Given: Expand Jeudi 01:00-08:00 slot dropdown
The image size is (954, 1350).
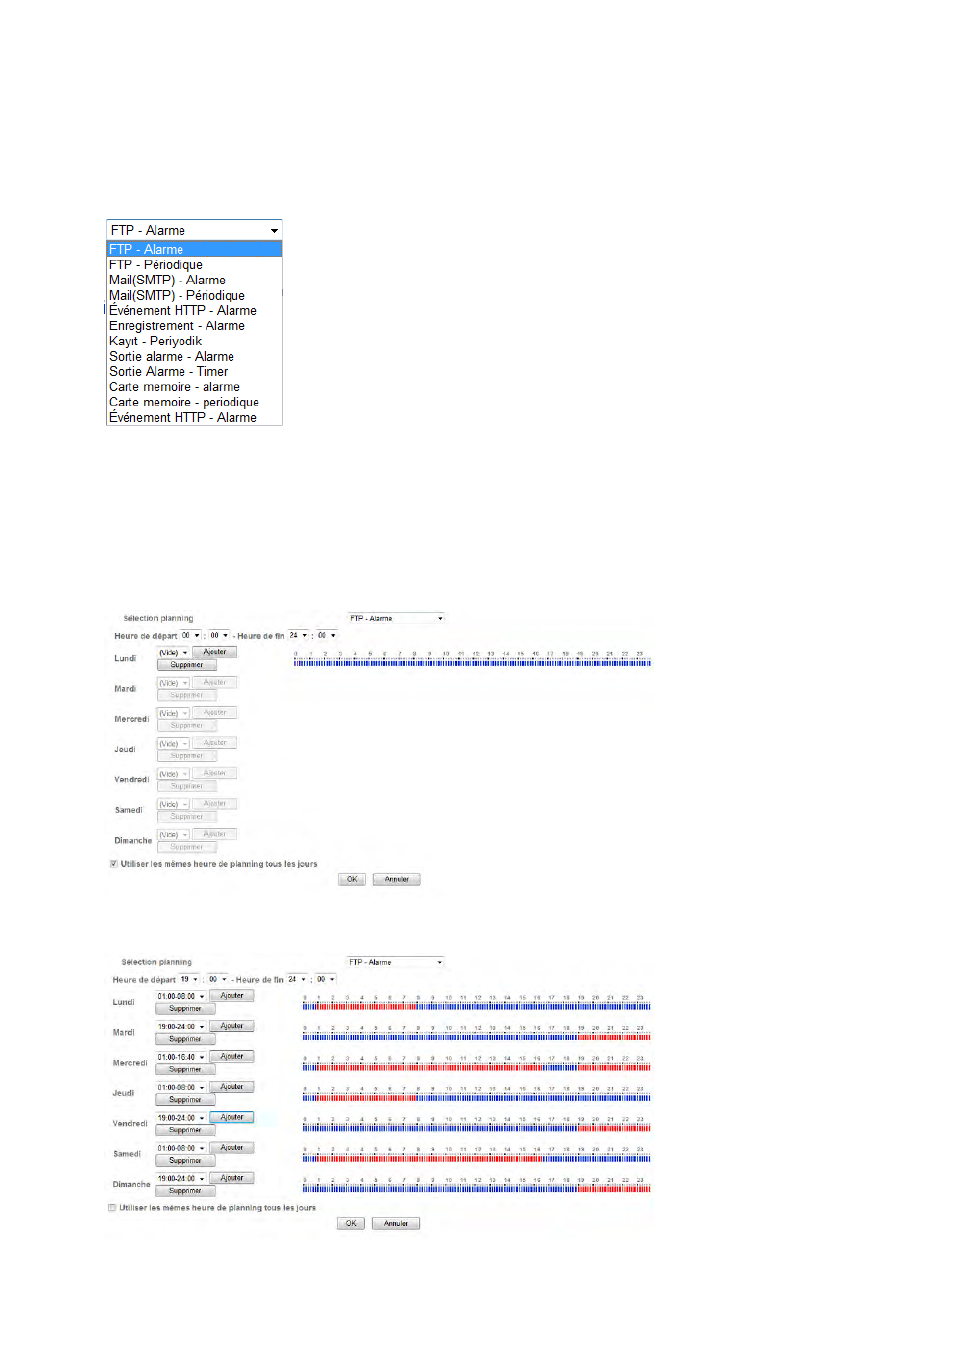Looking at the screenshot, I should [181, 1087].
